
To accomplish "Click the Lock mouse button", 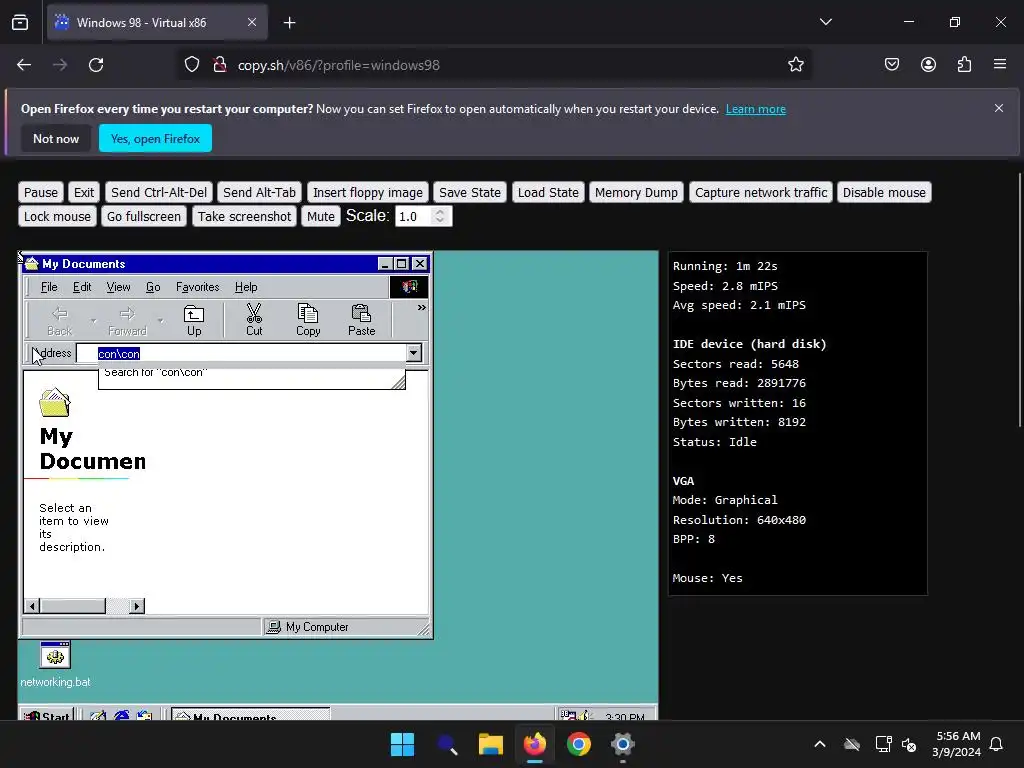I will [x=57, y=216].
